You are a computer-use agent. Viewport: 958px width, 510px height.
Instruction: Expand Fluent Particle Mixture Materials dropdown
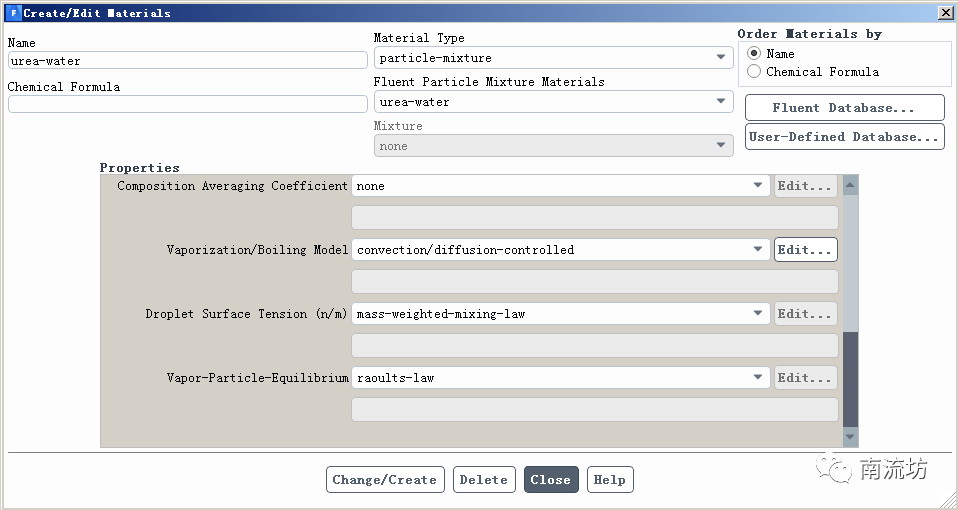tap(554, 102)
